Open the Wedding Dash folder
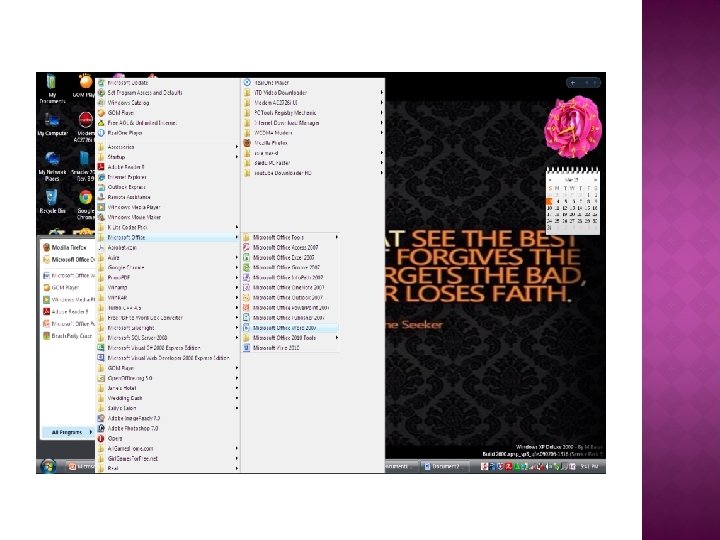720x540 pixels. 168,398
